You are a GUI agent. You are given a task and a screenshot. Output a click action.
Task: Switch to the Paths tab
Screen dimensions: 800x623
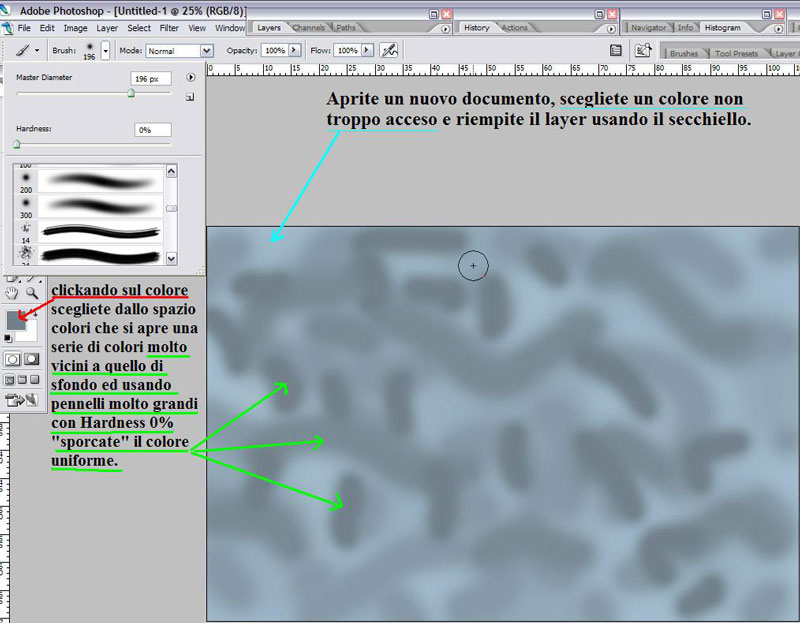346,28
